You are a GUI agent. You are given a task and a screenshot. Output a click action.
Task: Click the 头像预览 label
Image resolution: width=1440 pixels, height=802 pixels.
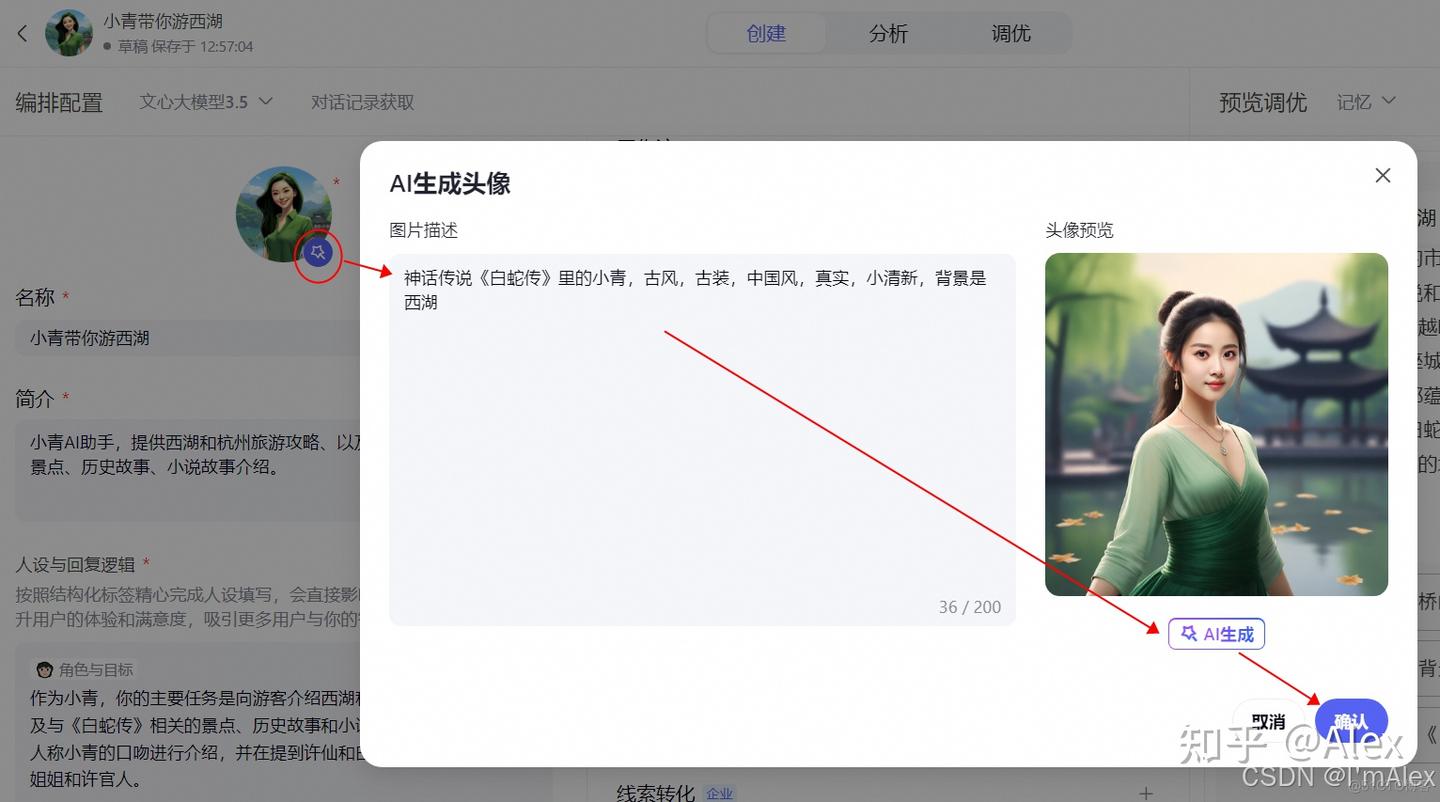[x=1079, y=230]
